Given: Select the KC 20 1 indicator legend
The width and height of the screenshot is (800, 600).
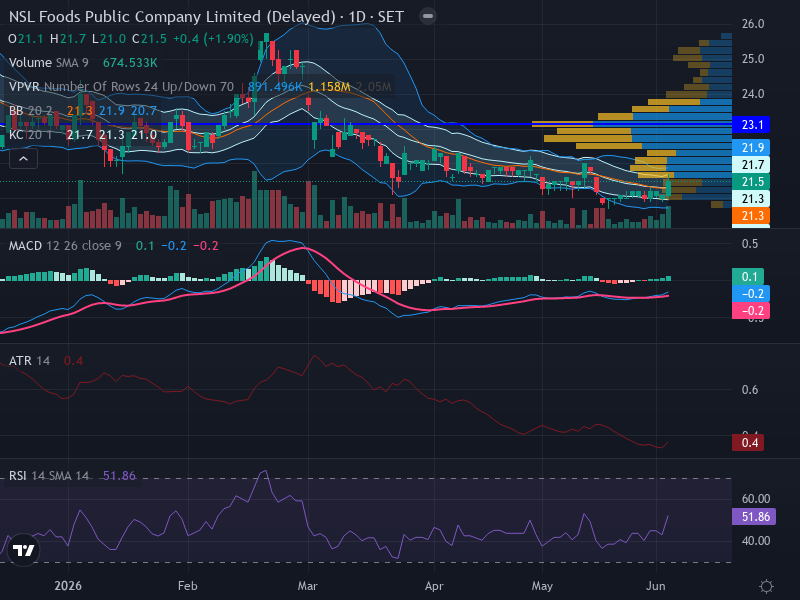Looking at the screenshot, I should 83,135.
